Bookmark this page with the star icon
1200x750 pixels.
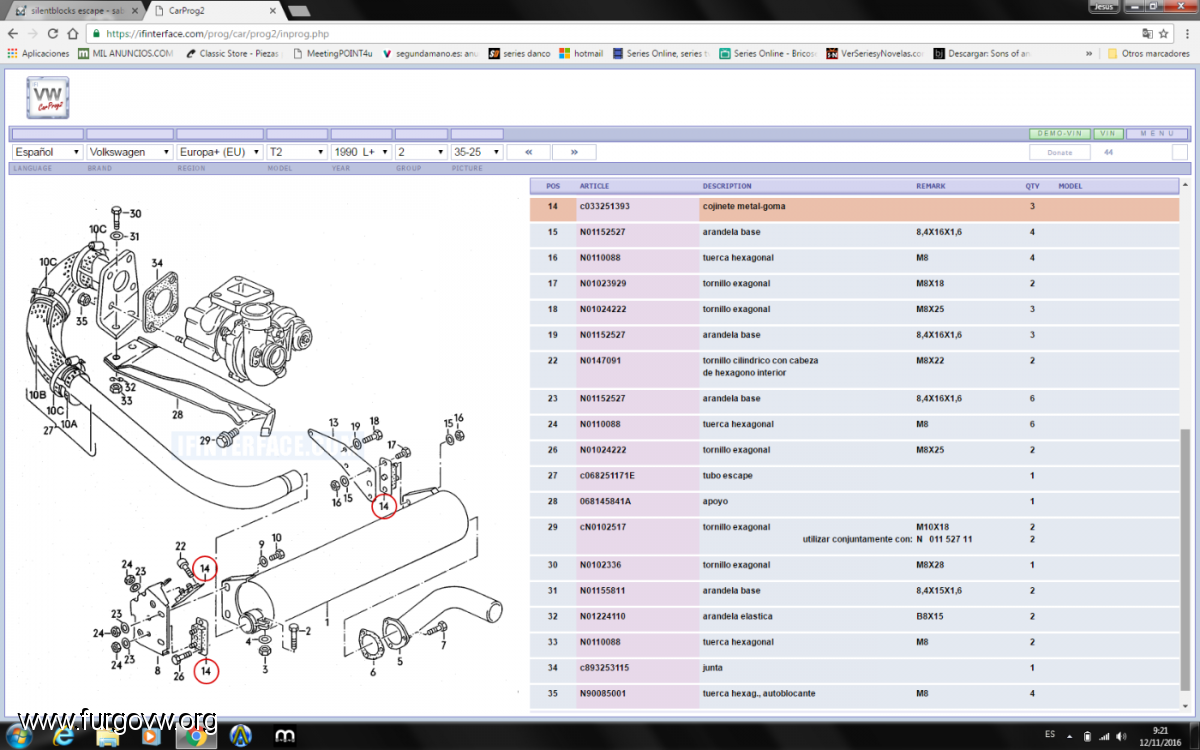tap(1163, 33)
